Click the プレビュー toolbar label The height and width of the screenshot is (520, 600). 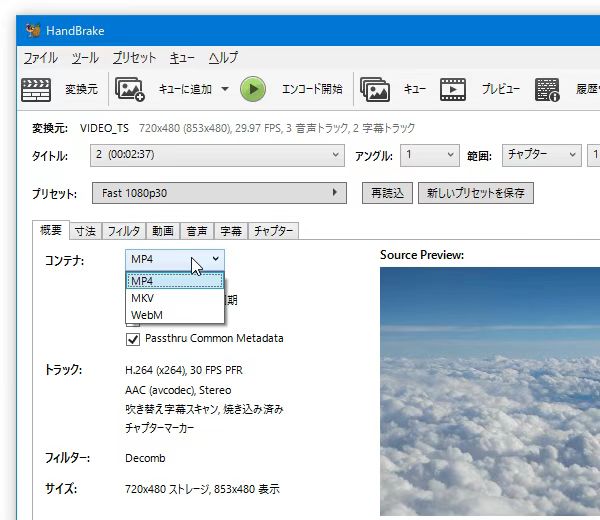pyautogui.click(x=501, y=89)
